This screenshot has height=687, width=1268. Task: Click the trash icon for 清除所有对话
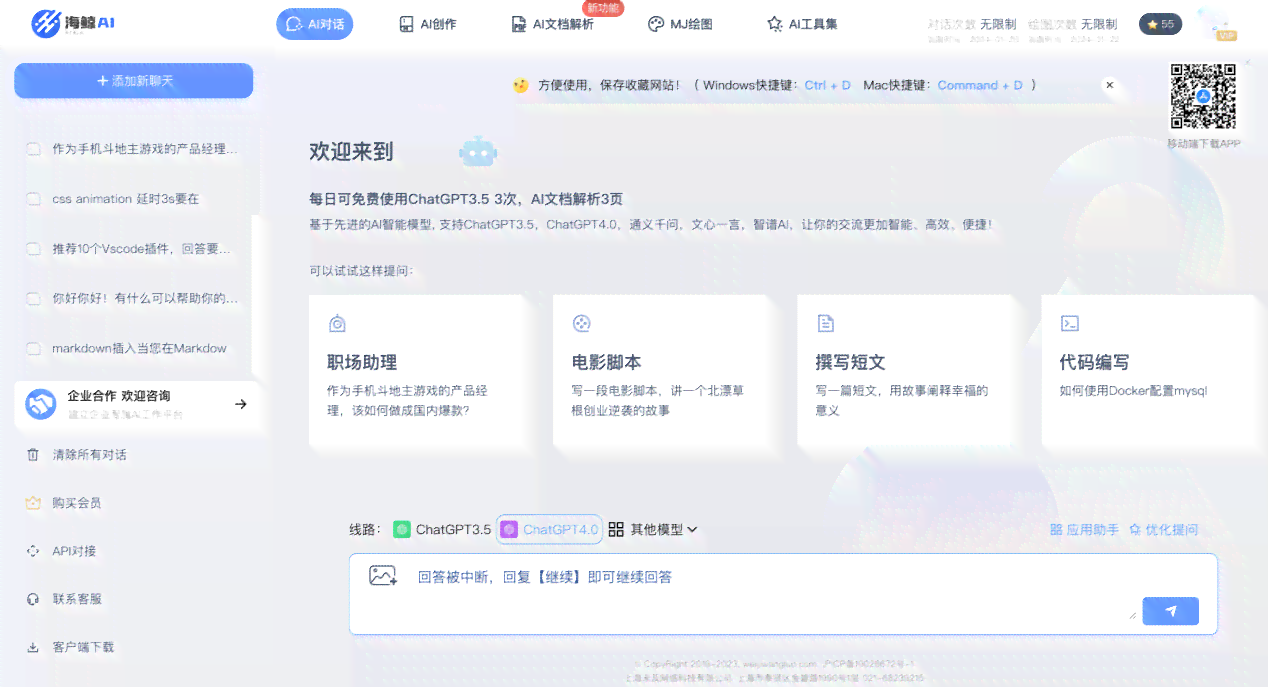click(x=33, y=455)
